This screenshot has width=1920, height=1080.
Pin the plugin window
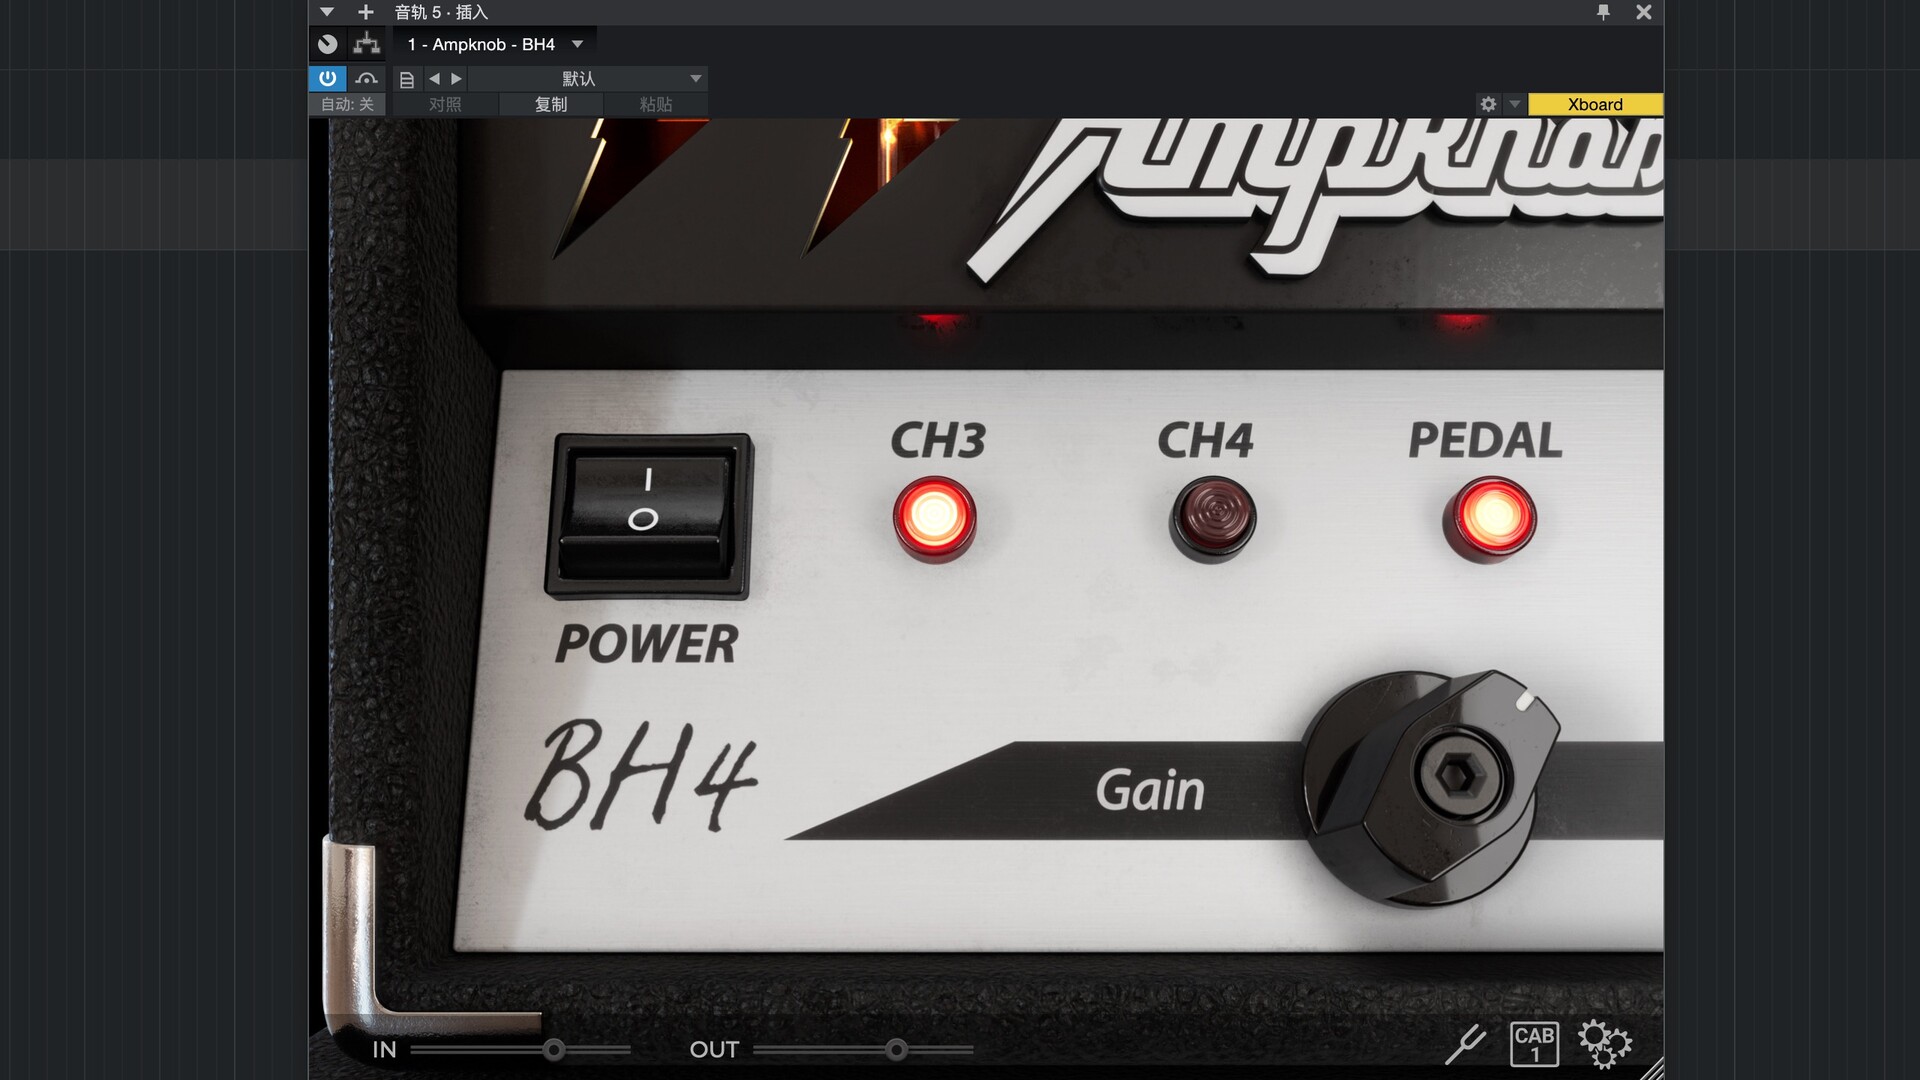(1603, 12)
